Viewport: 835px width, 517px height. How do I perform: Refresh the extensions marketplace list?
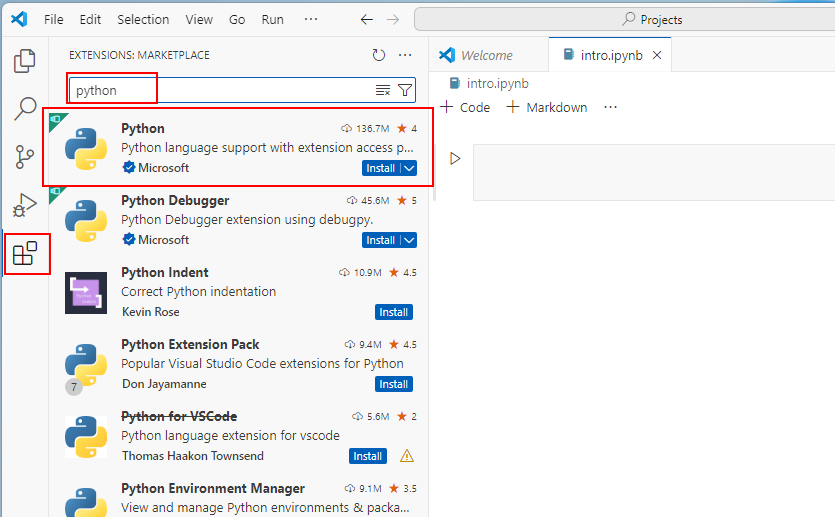[379, 55]
